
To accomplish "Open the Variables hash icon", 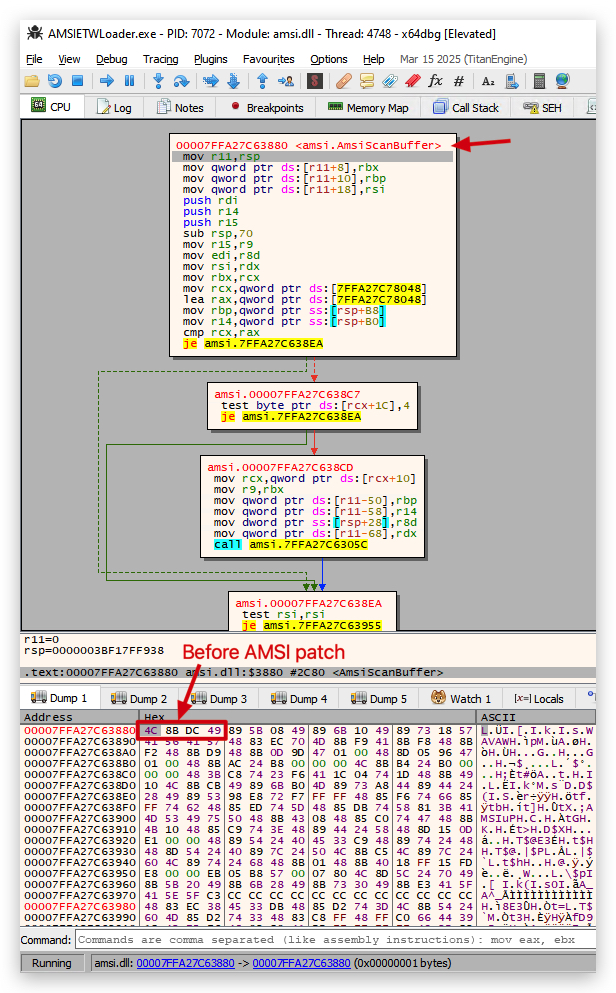I will [459, 81].
